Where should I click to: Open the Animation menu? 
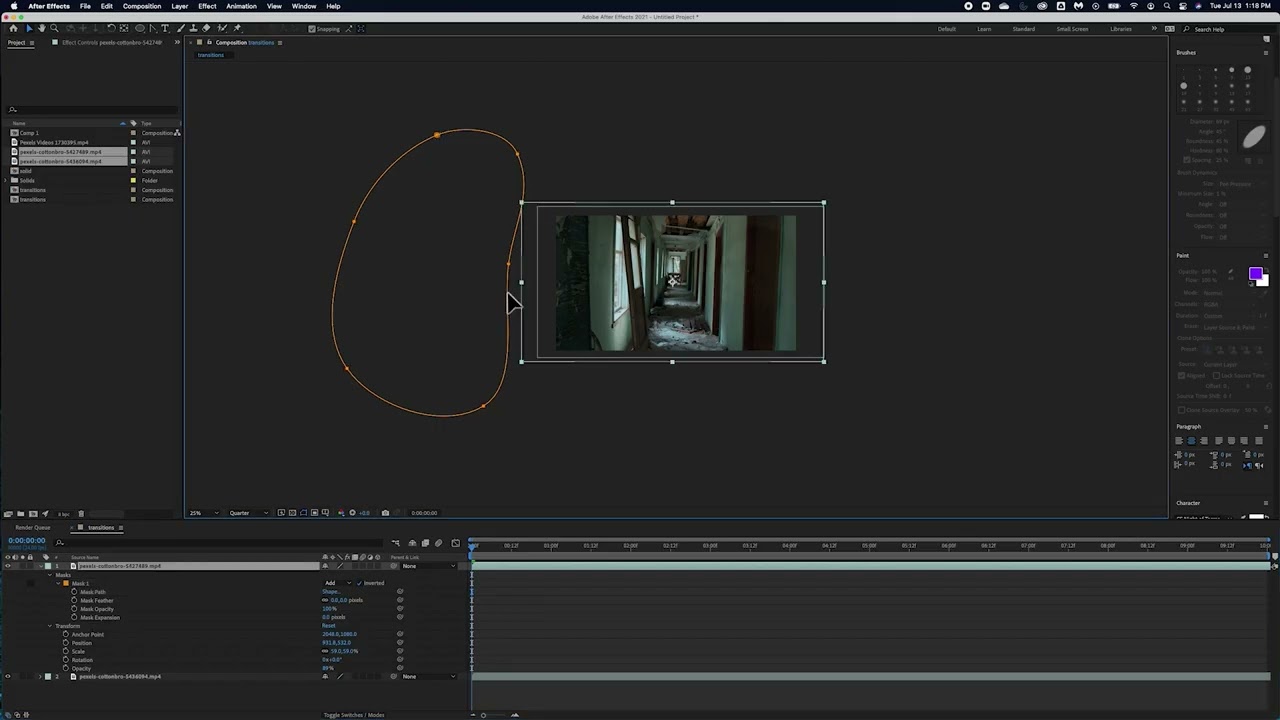pos(241,6)
